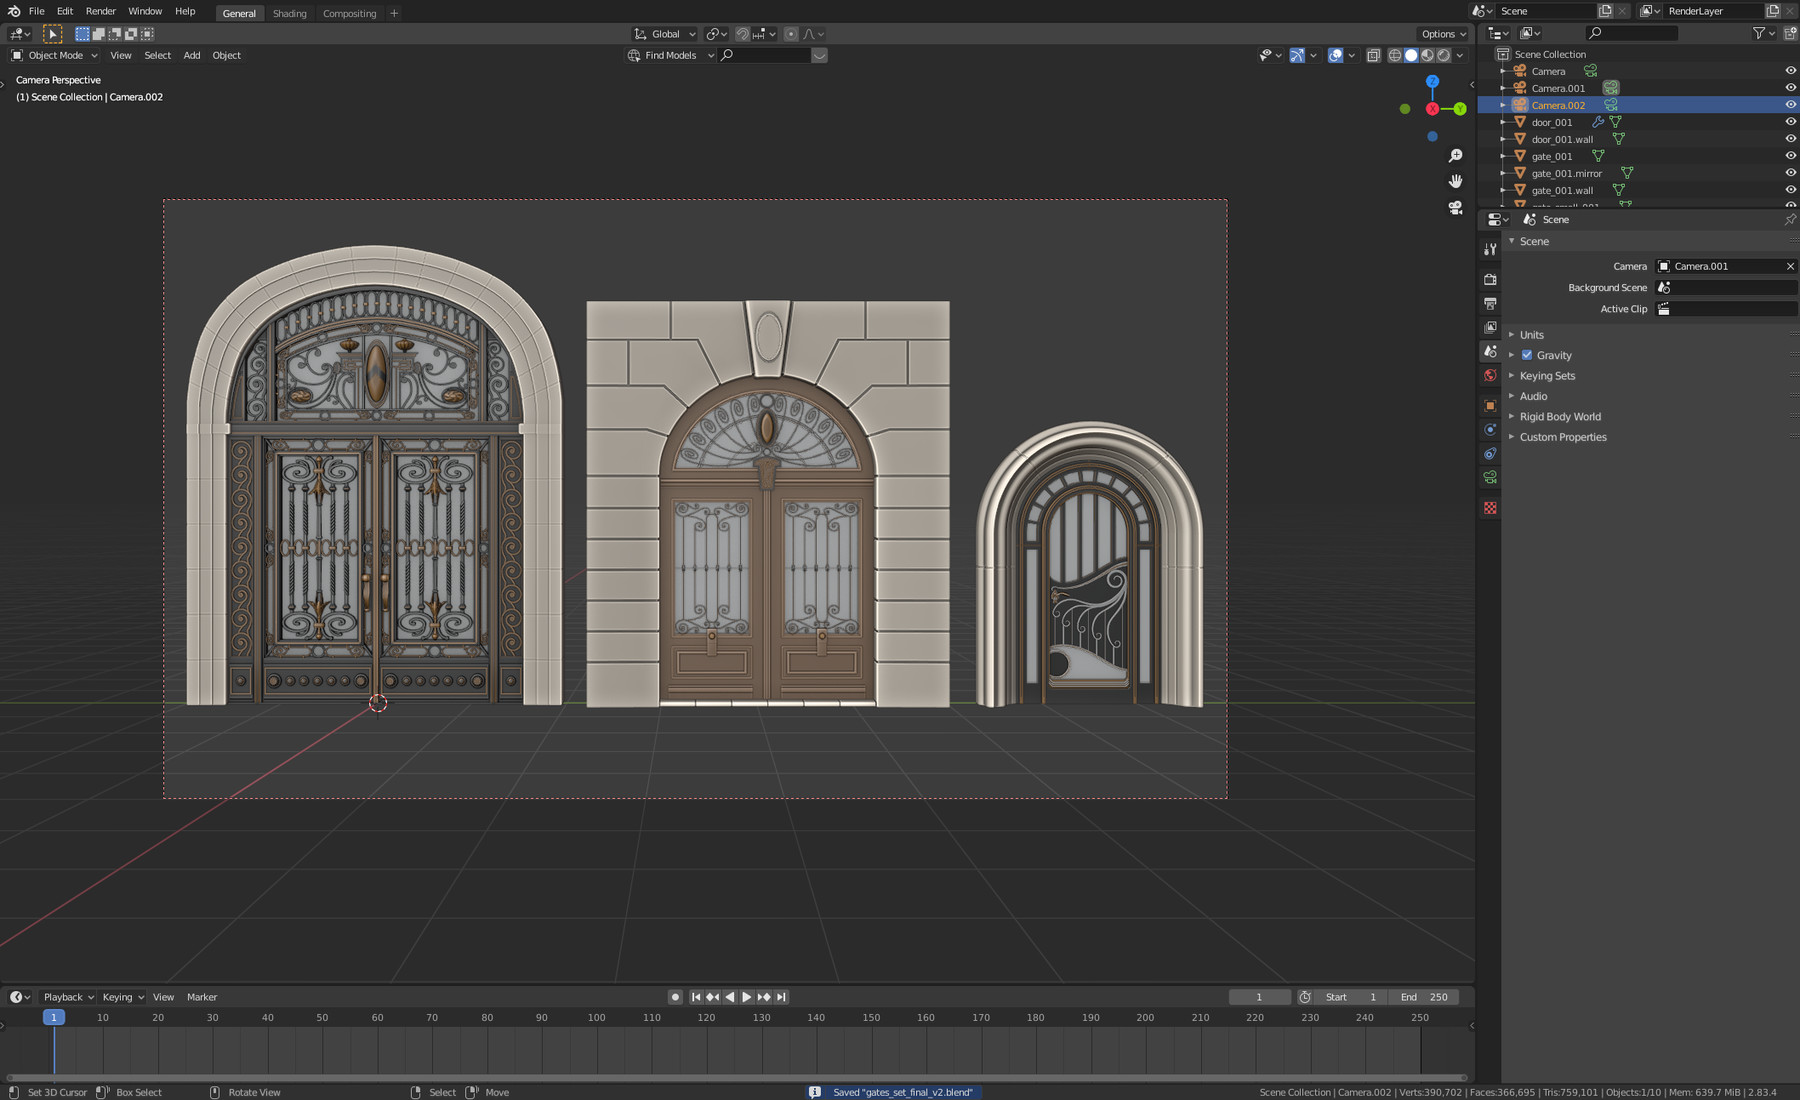Open the View Layer properties tab

pos(1490,325)
